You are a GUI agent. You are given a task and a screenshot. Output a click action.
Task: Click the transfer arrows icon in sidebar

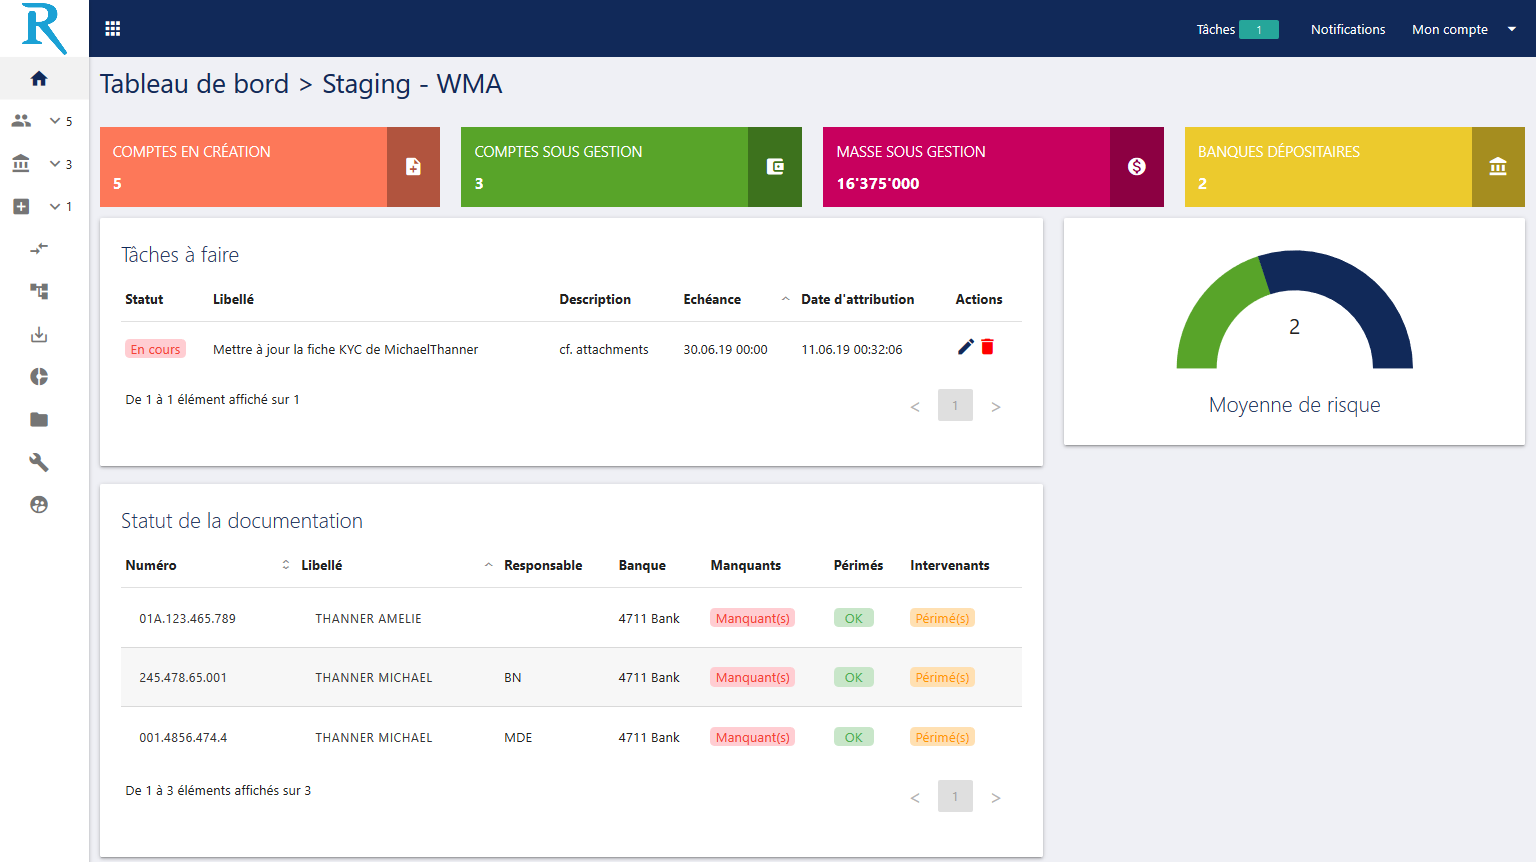click(x=39, y=248)
